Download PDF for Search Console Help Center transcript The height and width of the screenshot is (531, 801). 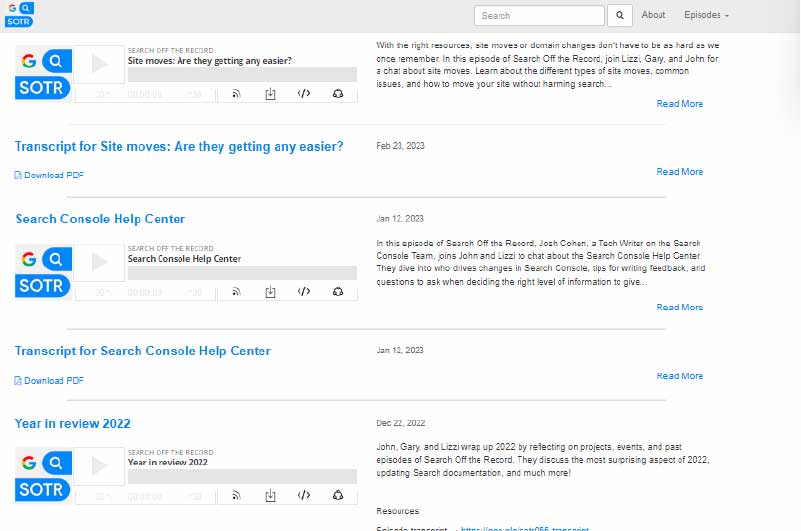pos(54,381)
